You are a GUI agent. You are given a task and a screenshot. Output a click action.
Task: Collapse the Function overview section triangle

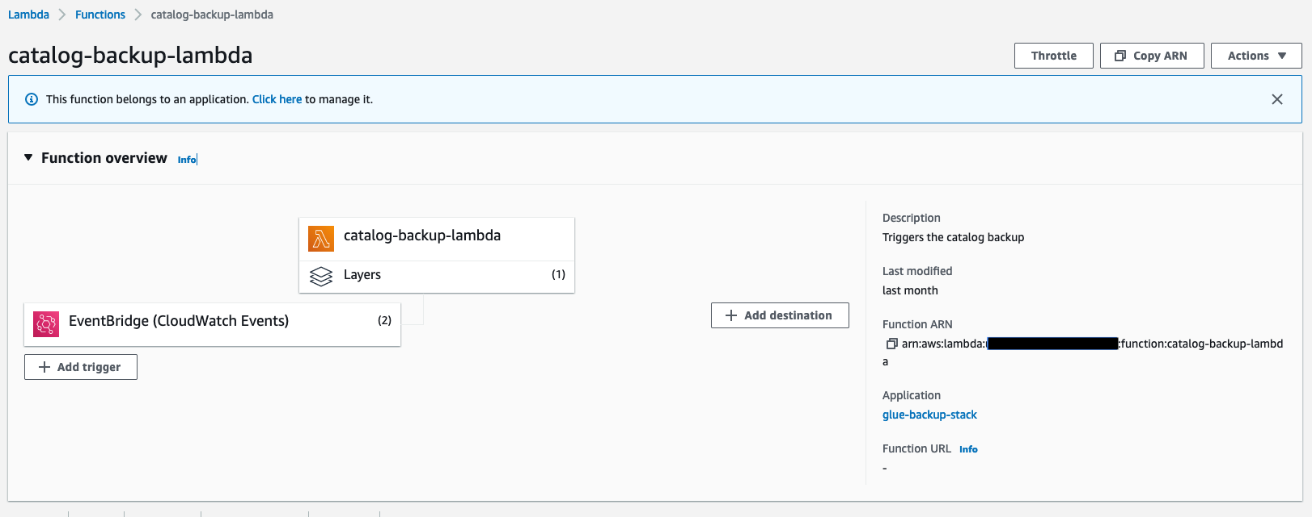28,158
